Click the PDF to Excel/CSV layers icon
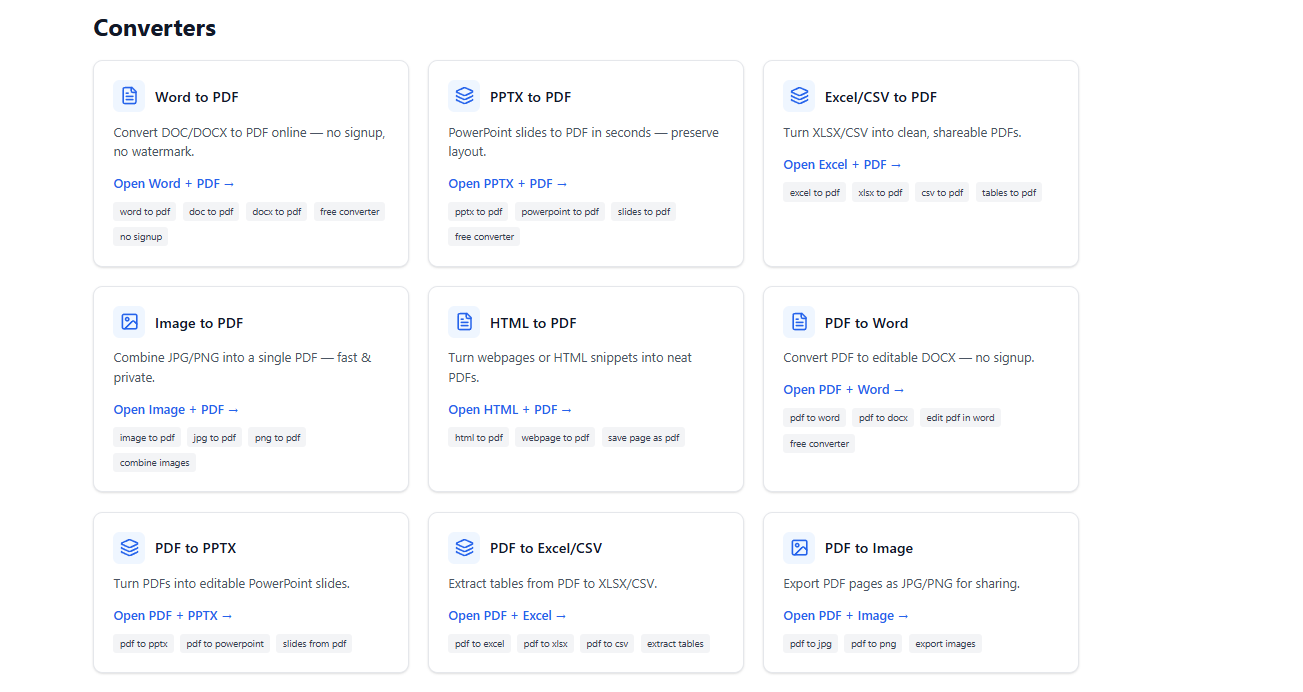 464,547
